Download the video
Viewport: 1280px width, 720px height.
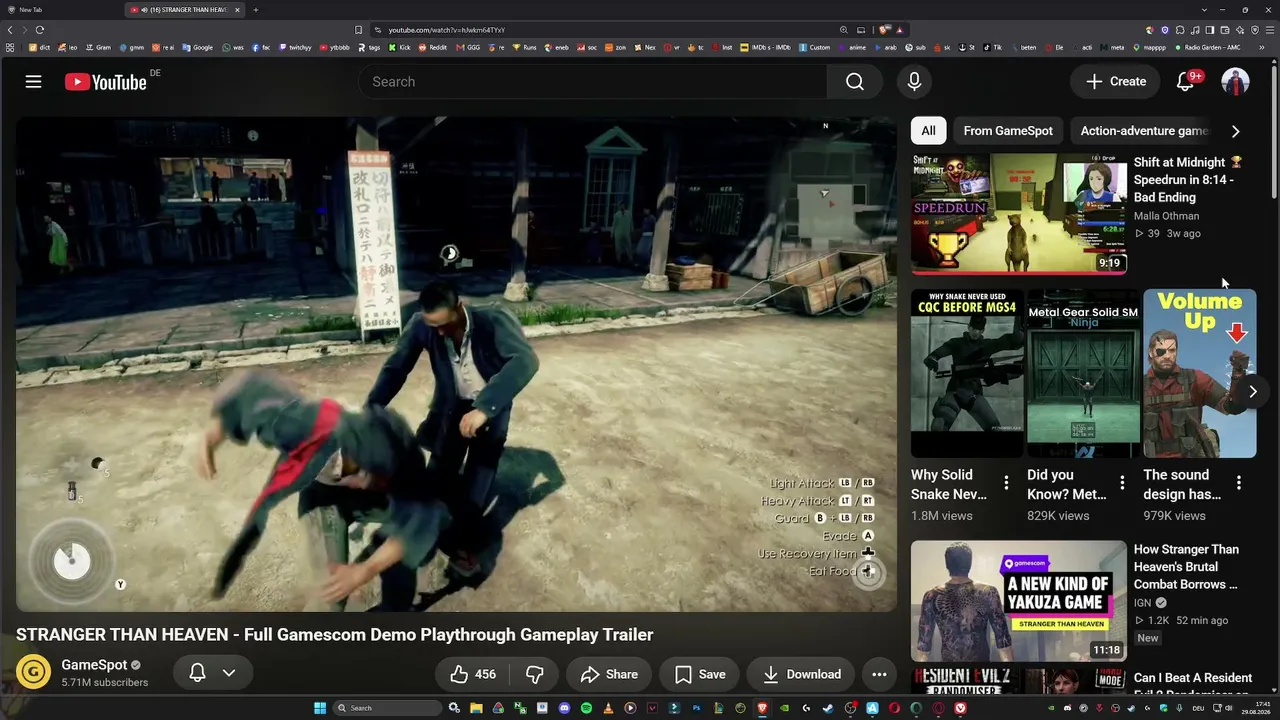pyautogui.click(x=801, y=674)
